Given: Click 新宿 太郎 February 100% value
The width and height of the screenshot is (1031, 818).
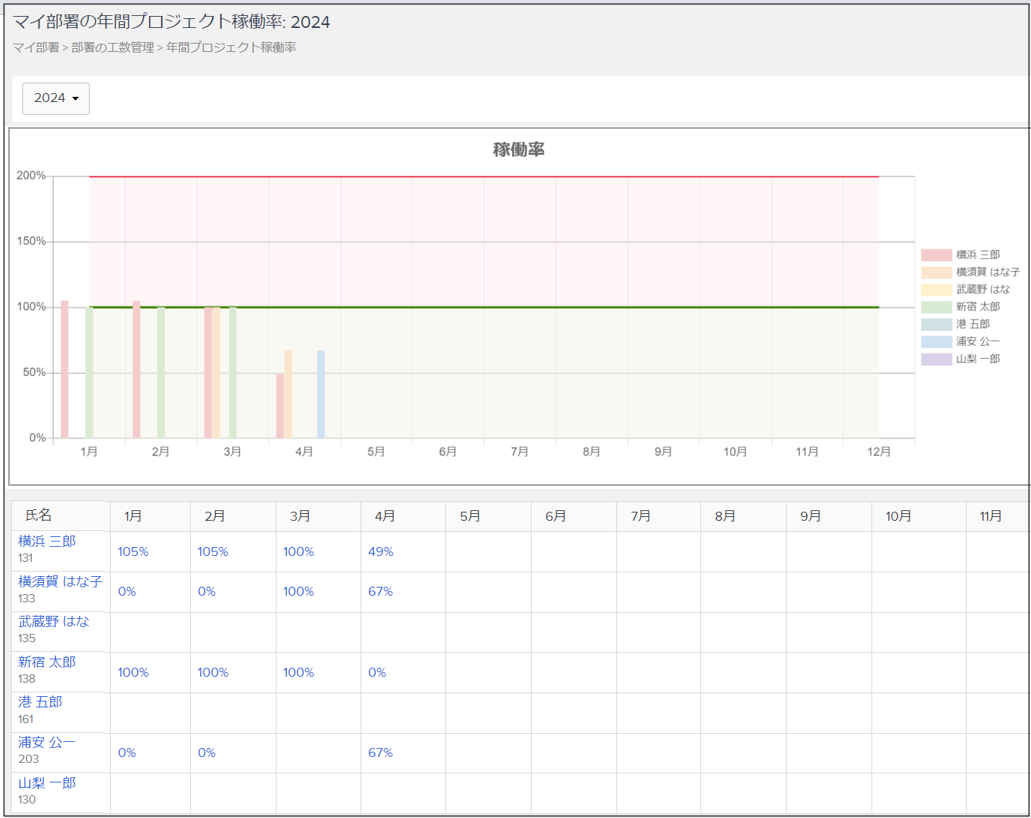Looking at the screenshot, I should tap(213, 673).
